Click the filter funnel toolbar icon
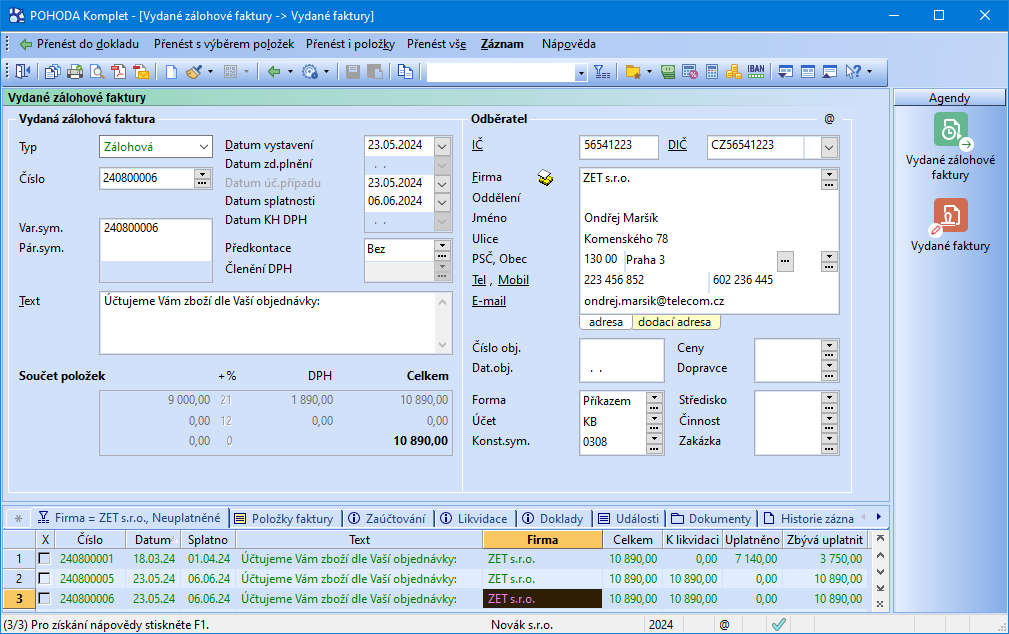The height and width of the screenshot is (634, 1009). click(x=602, y=71)
